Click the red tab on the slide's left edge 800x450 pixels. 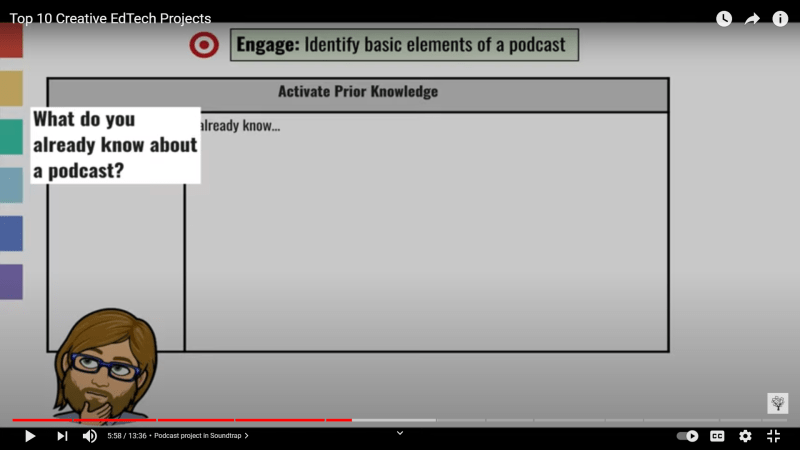[x=11, y=41]
